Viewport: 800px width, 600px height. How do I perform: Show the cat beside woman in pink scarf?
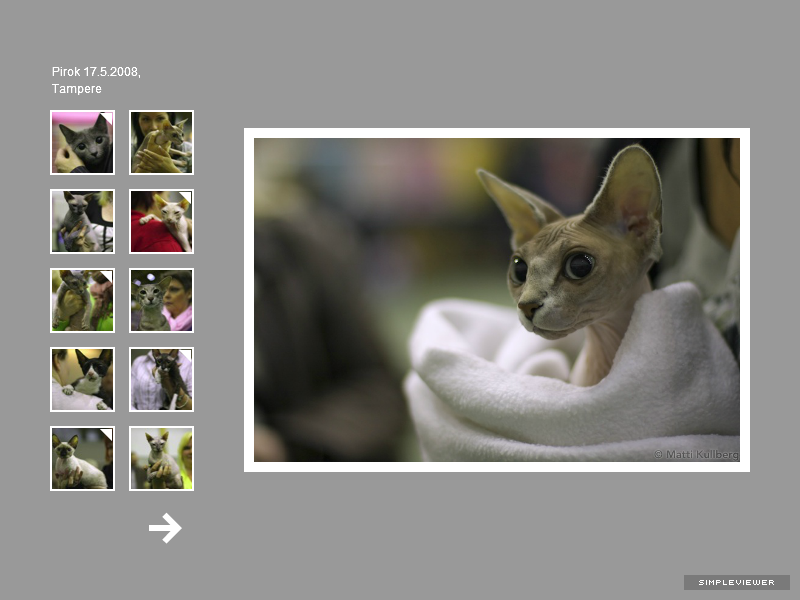click(161, 300)
